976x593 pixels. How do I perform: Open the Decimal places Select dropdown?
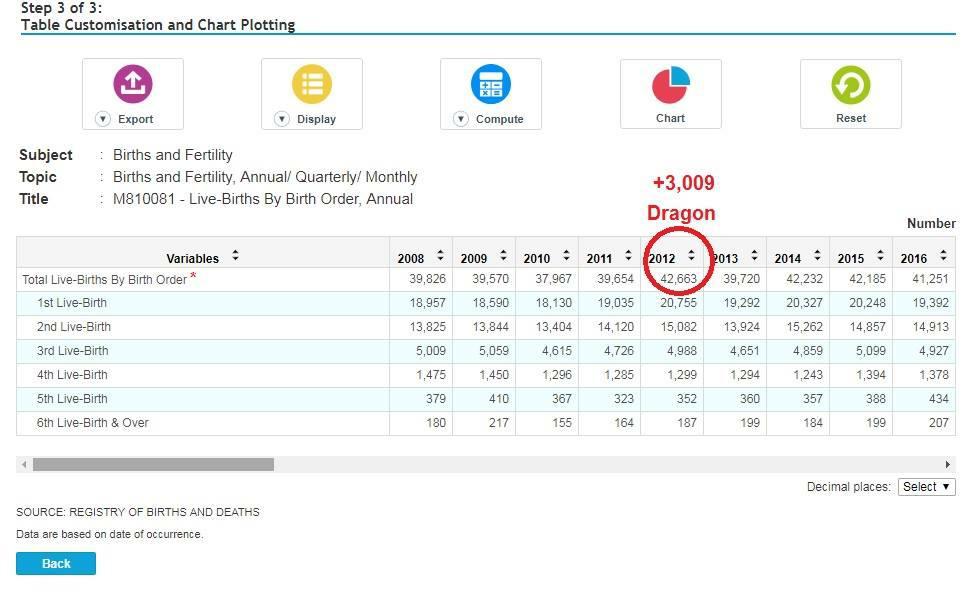coord(926,487)
